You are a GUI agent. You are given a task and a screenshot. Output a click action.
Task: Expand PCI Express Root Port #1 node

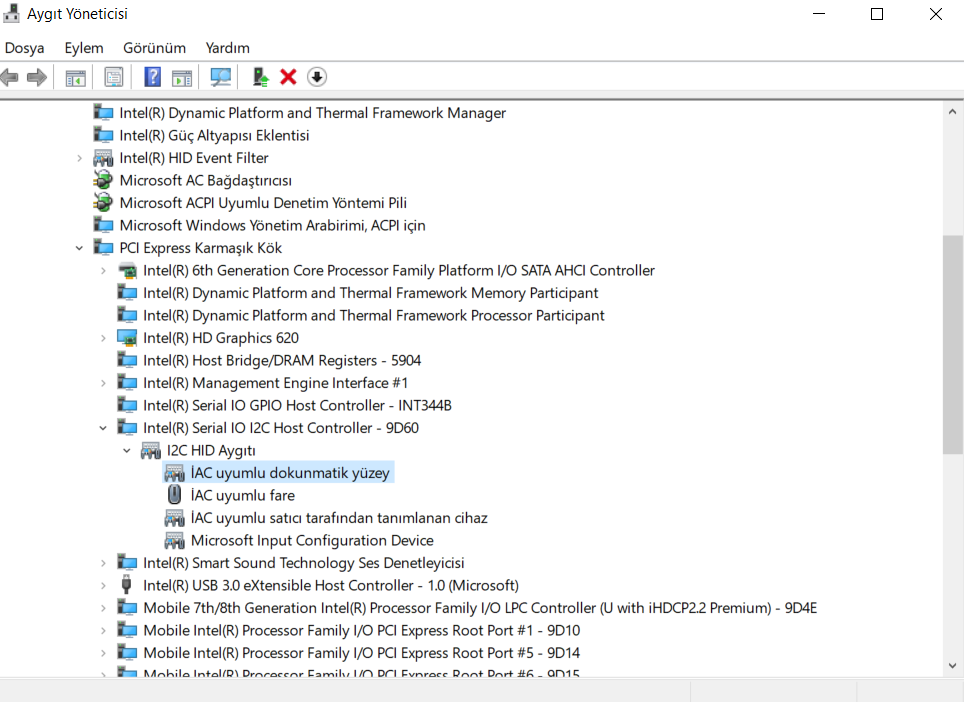coord(103,631)
